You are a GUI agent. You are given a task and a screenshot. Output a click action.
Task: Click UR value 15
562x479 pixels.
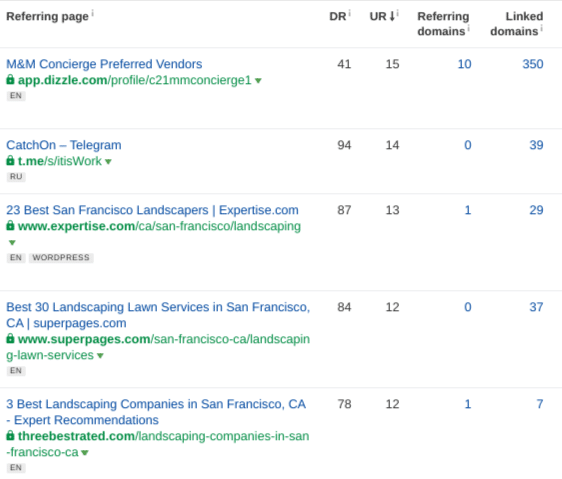tap(392, 64)
